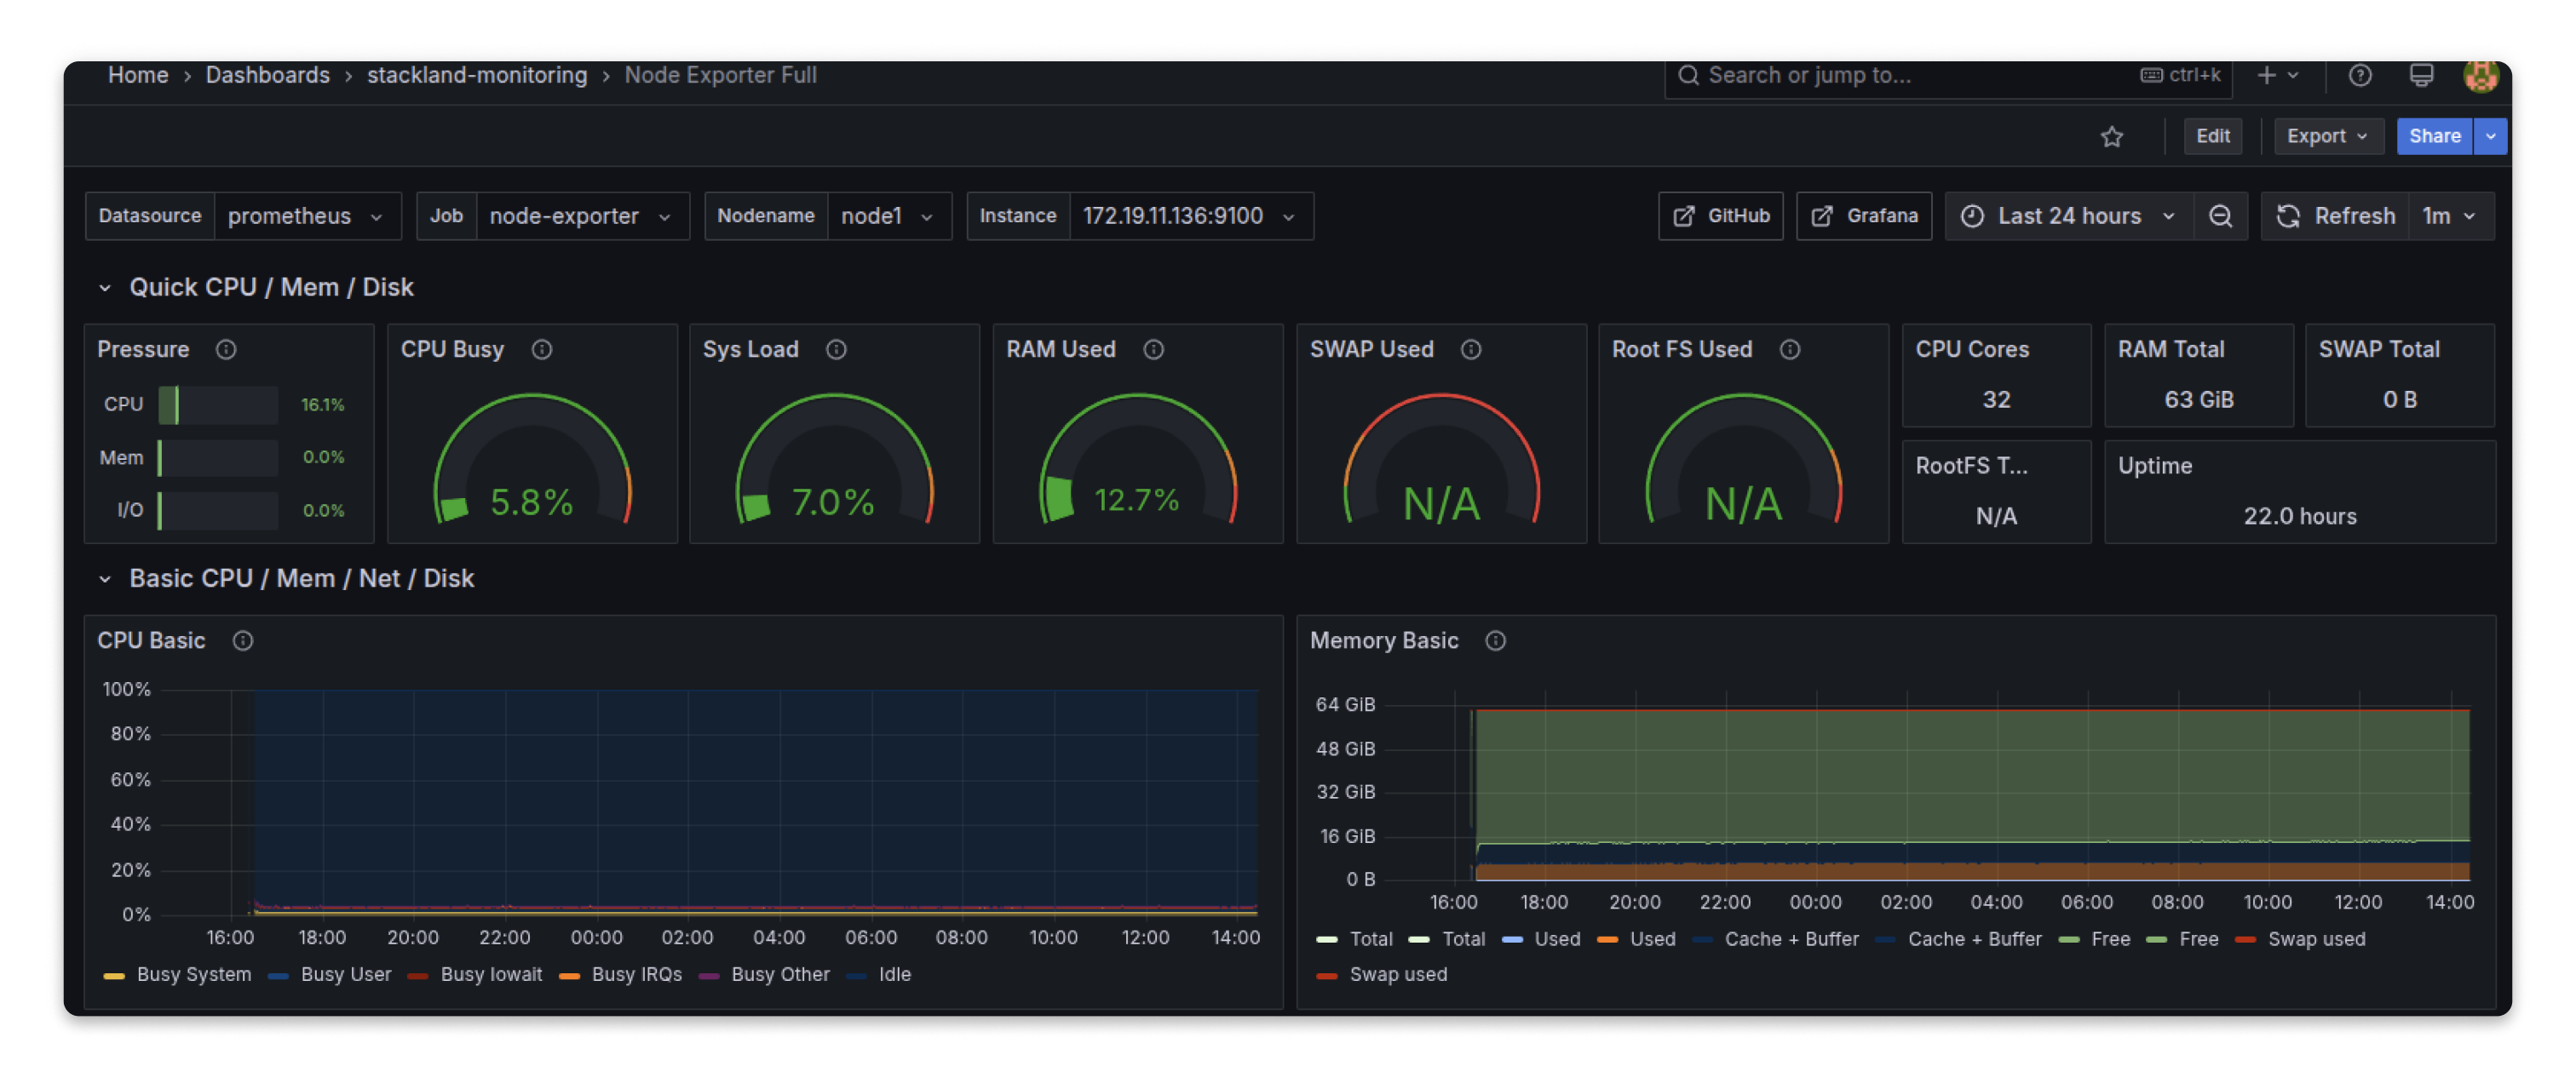
Task: Open the Instance address dropdown
Action: coord(1190,216)
